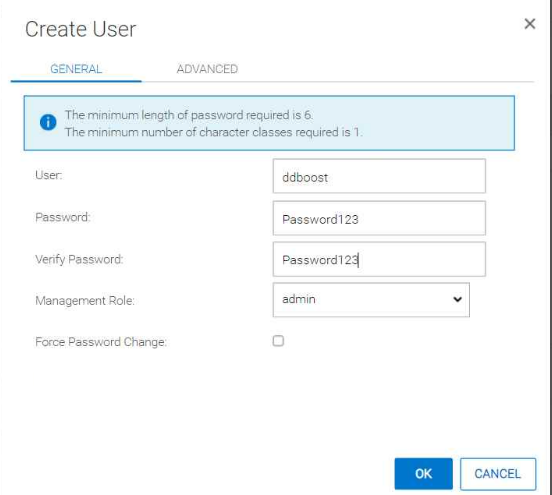The width and height of the screenshot is (552, 495).
Task: Click the Management Role label
Action: pos(85,301)
